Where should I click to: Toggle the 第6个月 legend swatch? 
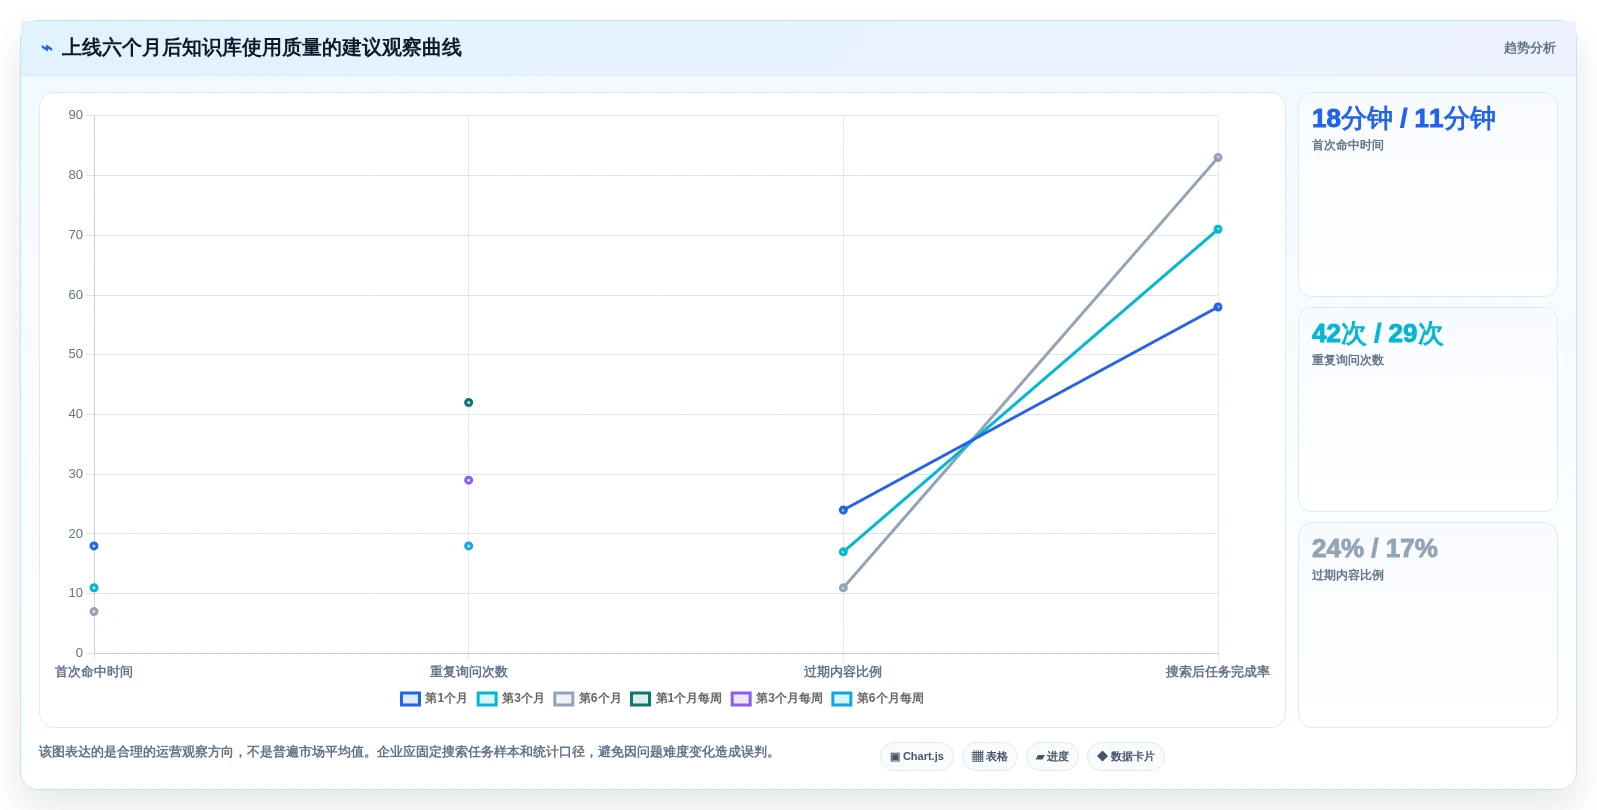tap(564, 699)
